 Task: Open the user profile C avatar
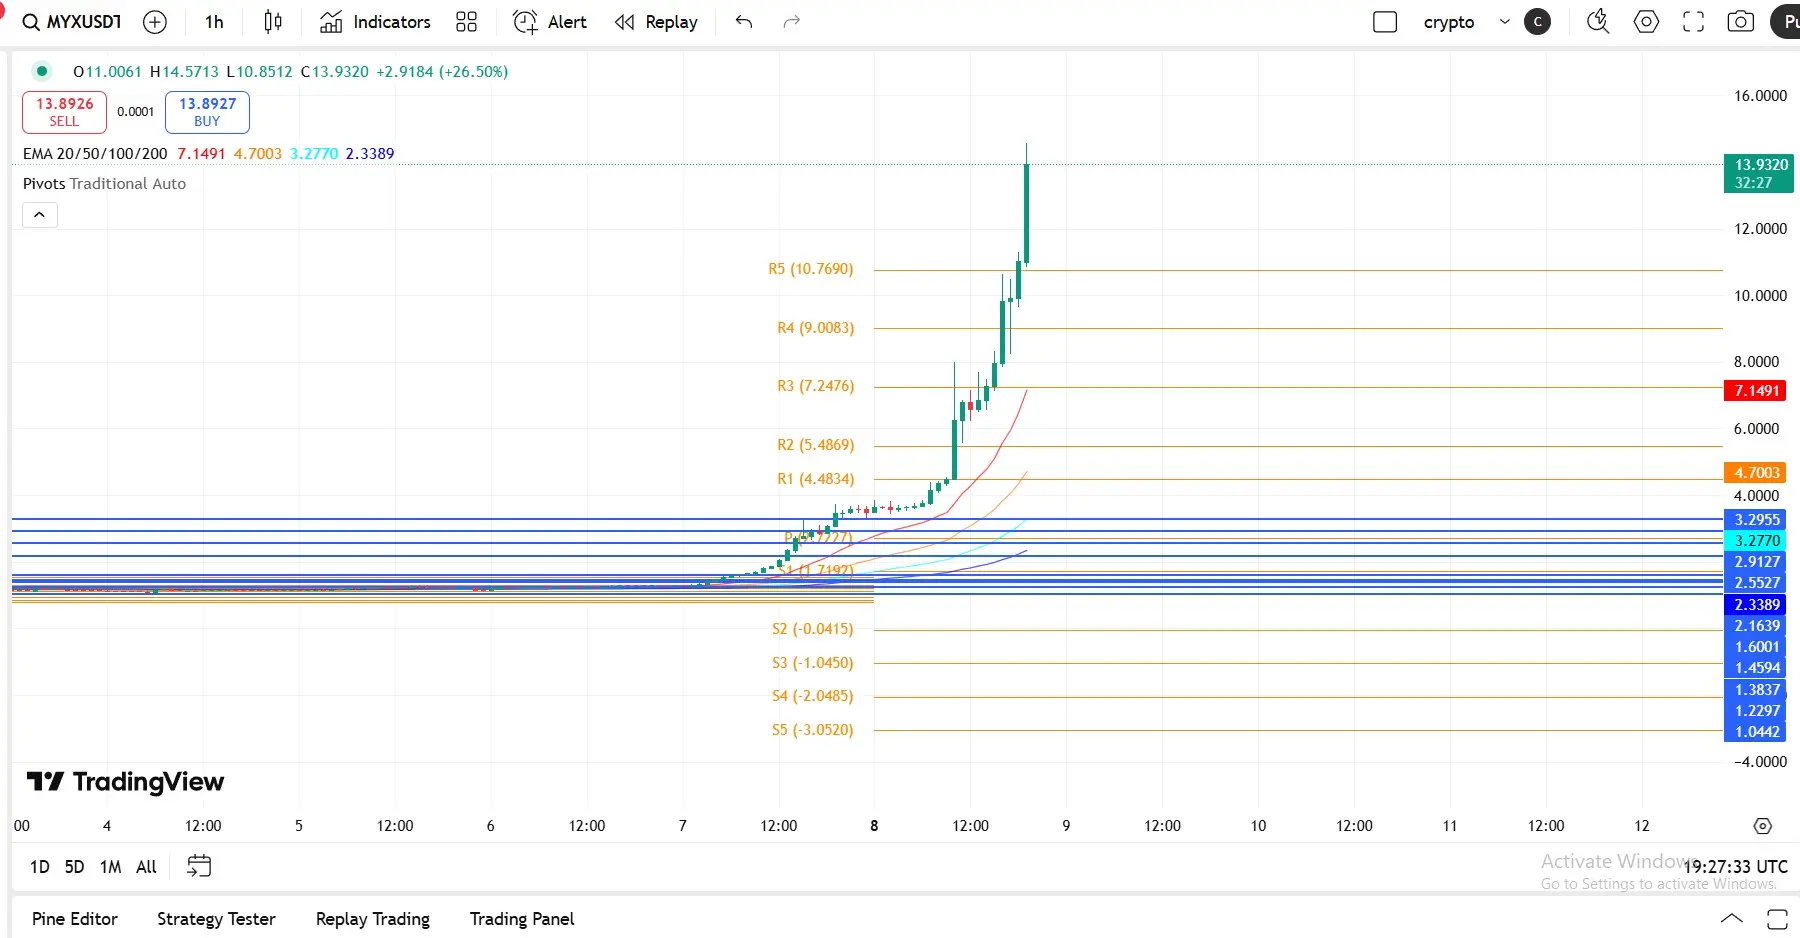click(1538, 22)
